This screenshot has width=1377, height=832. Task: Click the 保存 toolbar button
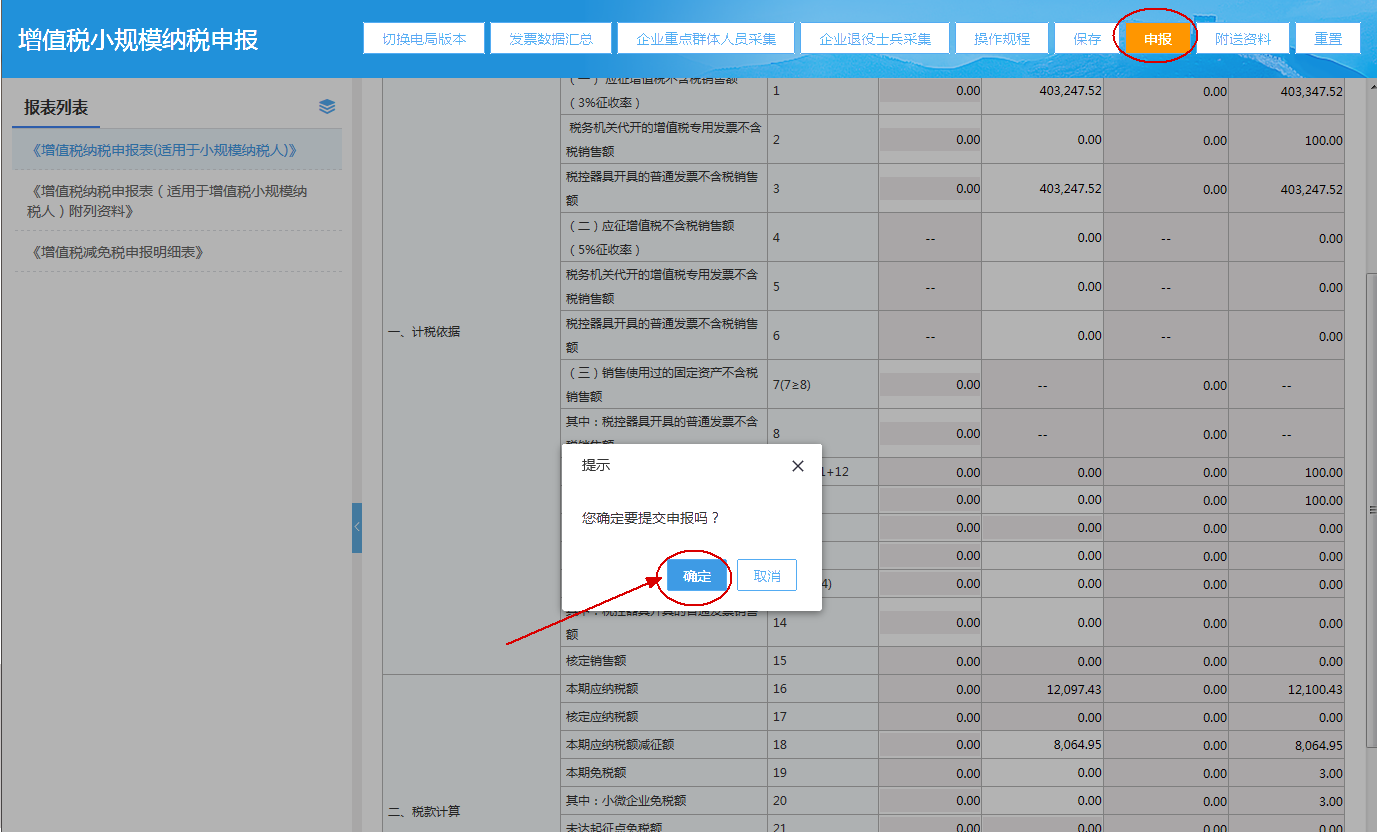pyautogui.click(x=1087, y=39)
